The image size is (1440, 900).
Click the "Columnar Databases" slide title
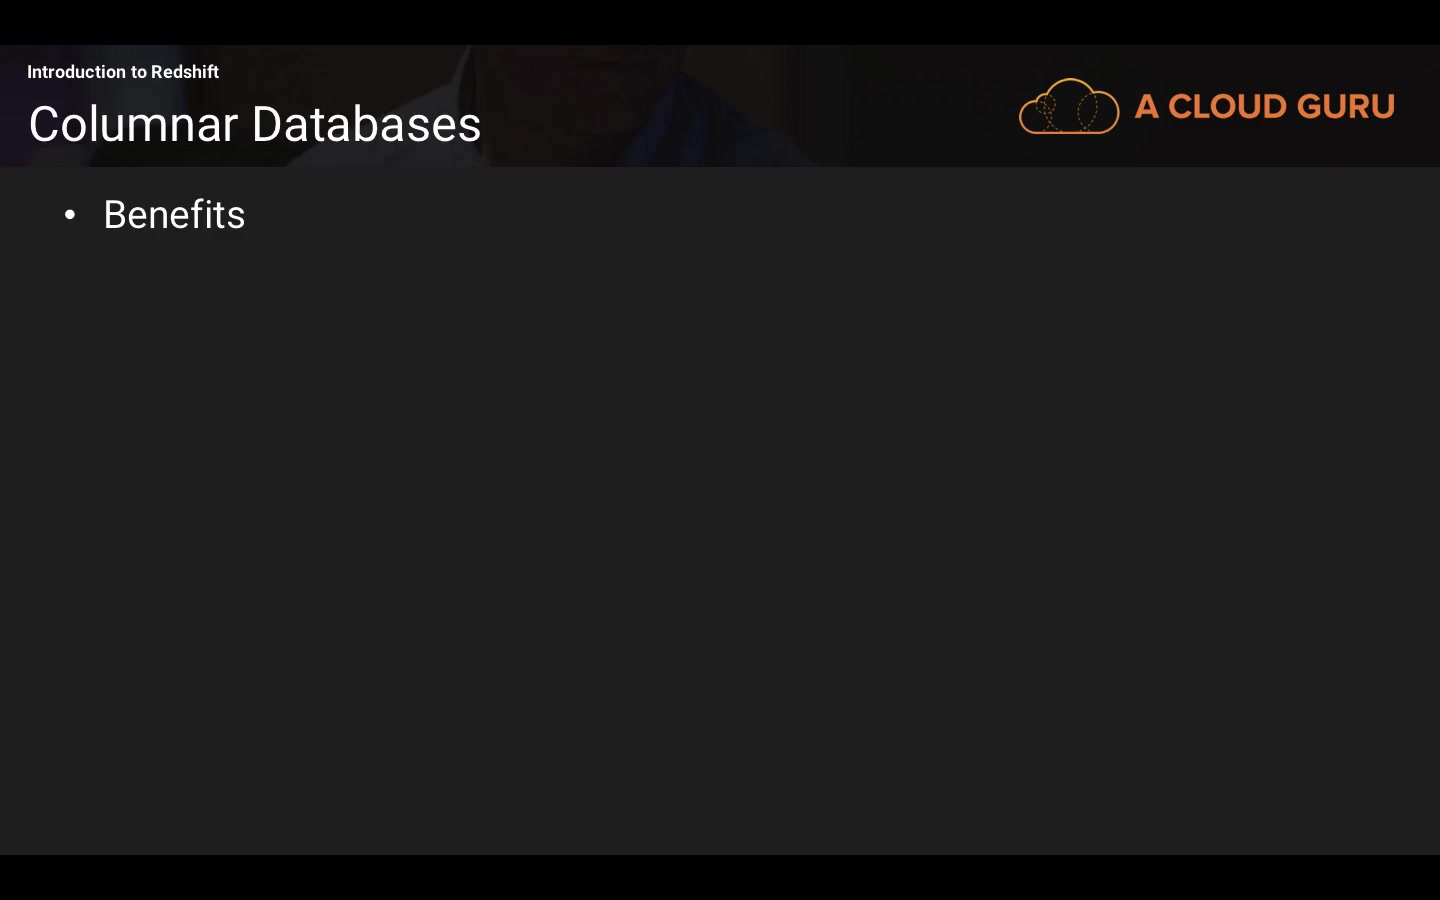coord(255,124)
